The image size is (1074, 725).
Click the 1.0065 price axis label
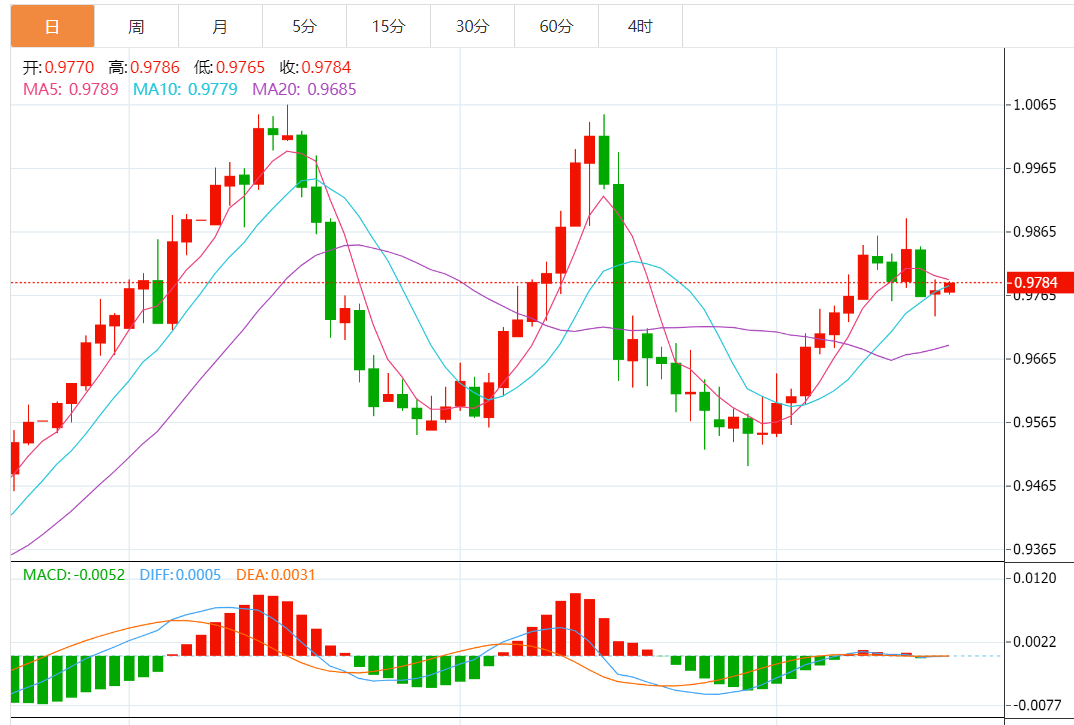pyautogui.click(x=1035, y=105)
